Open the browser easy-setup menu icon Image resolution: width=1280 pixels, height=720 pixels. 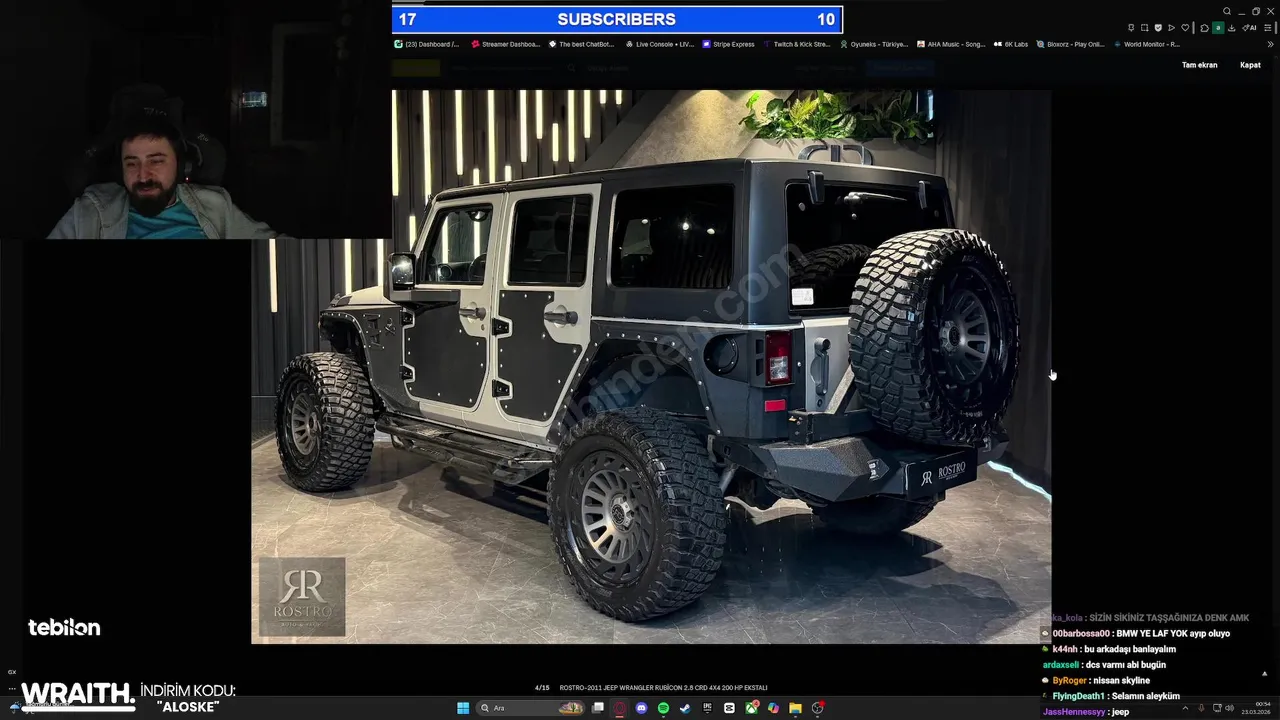point(1268,28)
